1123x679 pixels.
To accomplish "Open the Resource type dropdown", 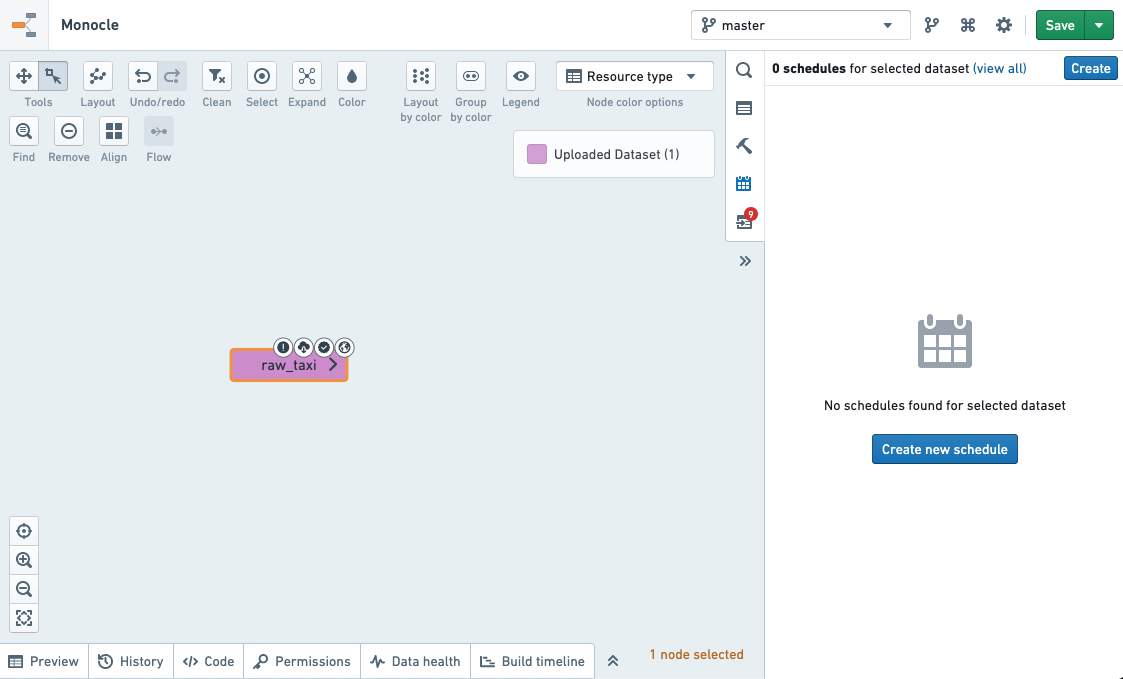I will pos(635,76).
